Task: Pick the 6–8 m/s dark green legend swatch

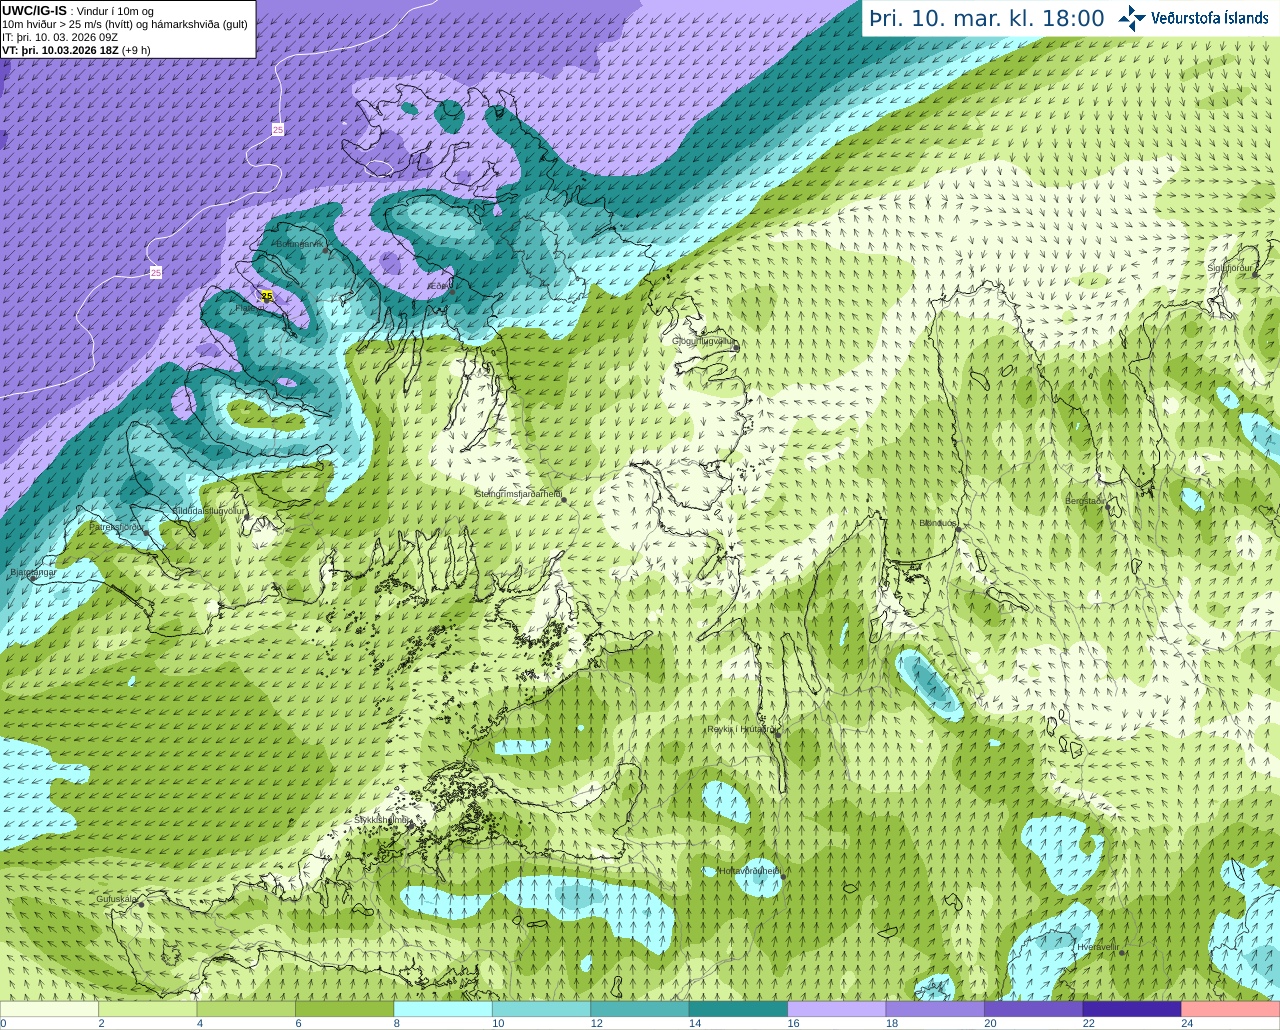Action: coord(345,1009)
